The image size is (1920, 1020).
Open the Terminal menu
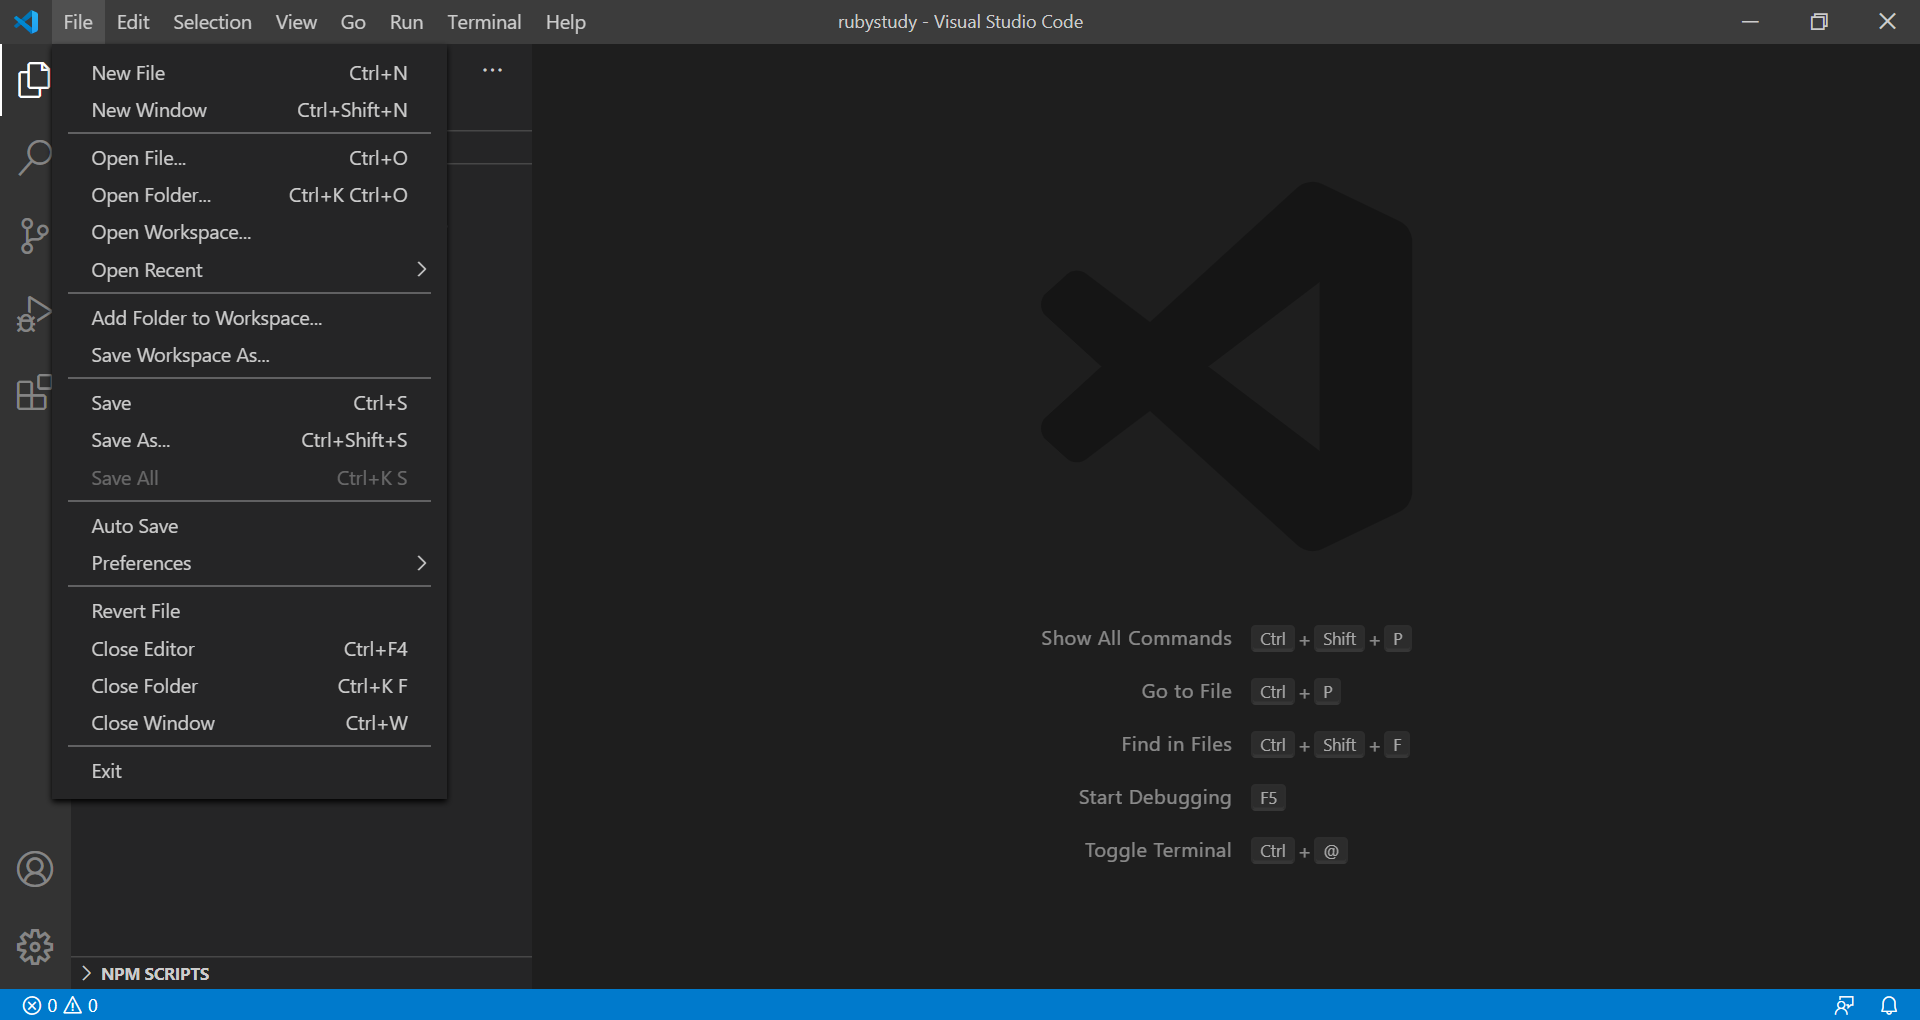click(483, 22)
